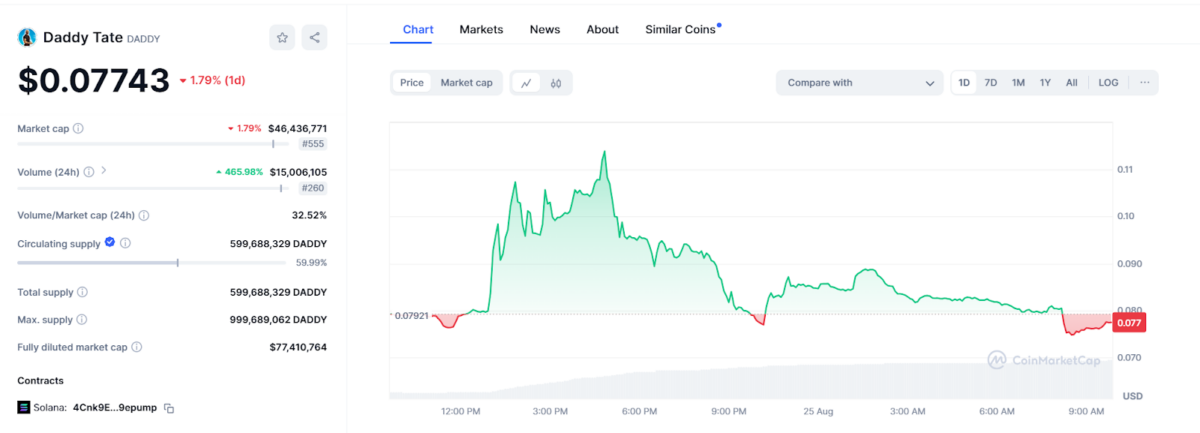Open Max. supply info icon

[81, 320]
